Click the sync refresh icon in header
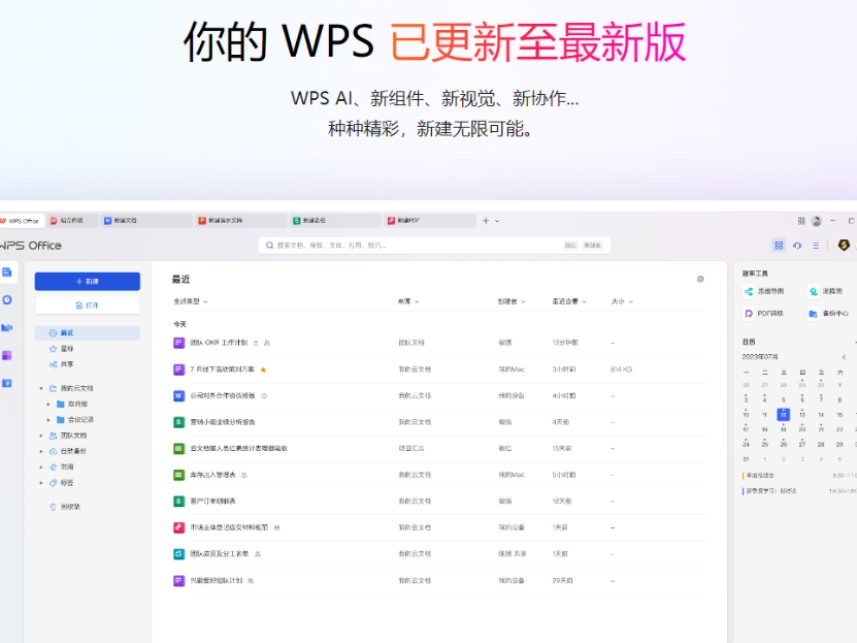This screenshot has height=643, width=857. tap(797, 245)
